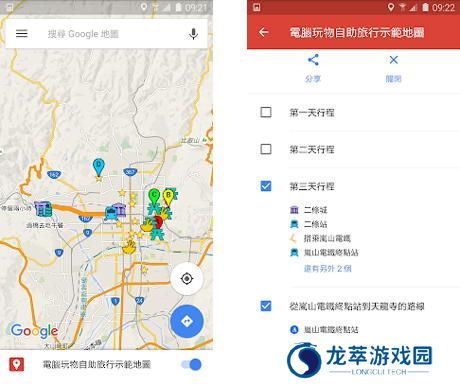Tap the 第一天行程 layer title

[312, 113]
